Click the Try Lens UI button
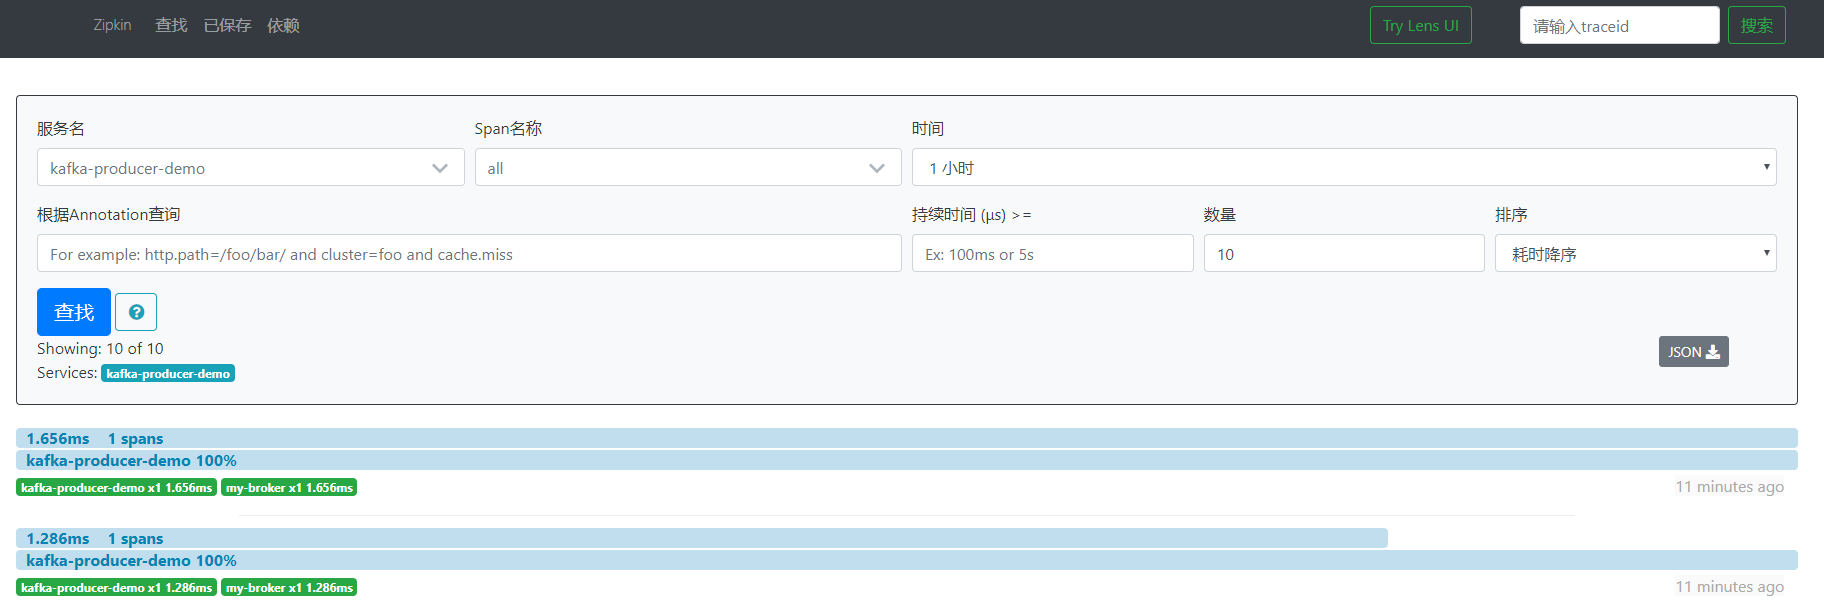The height and width of the screenshot is (611, 1824). pos(1420,25)
